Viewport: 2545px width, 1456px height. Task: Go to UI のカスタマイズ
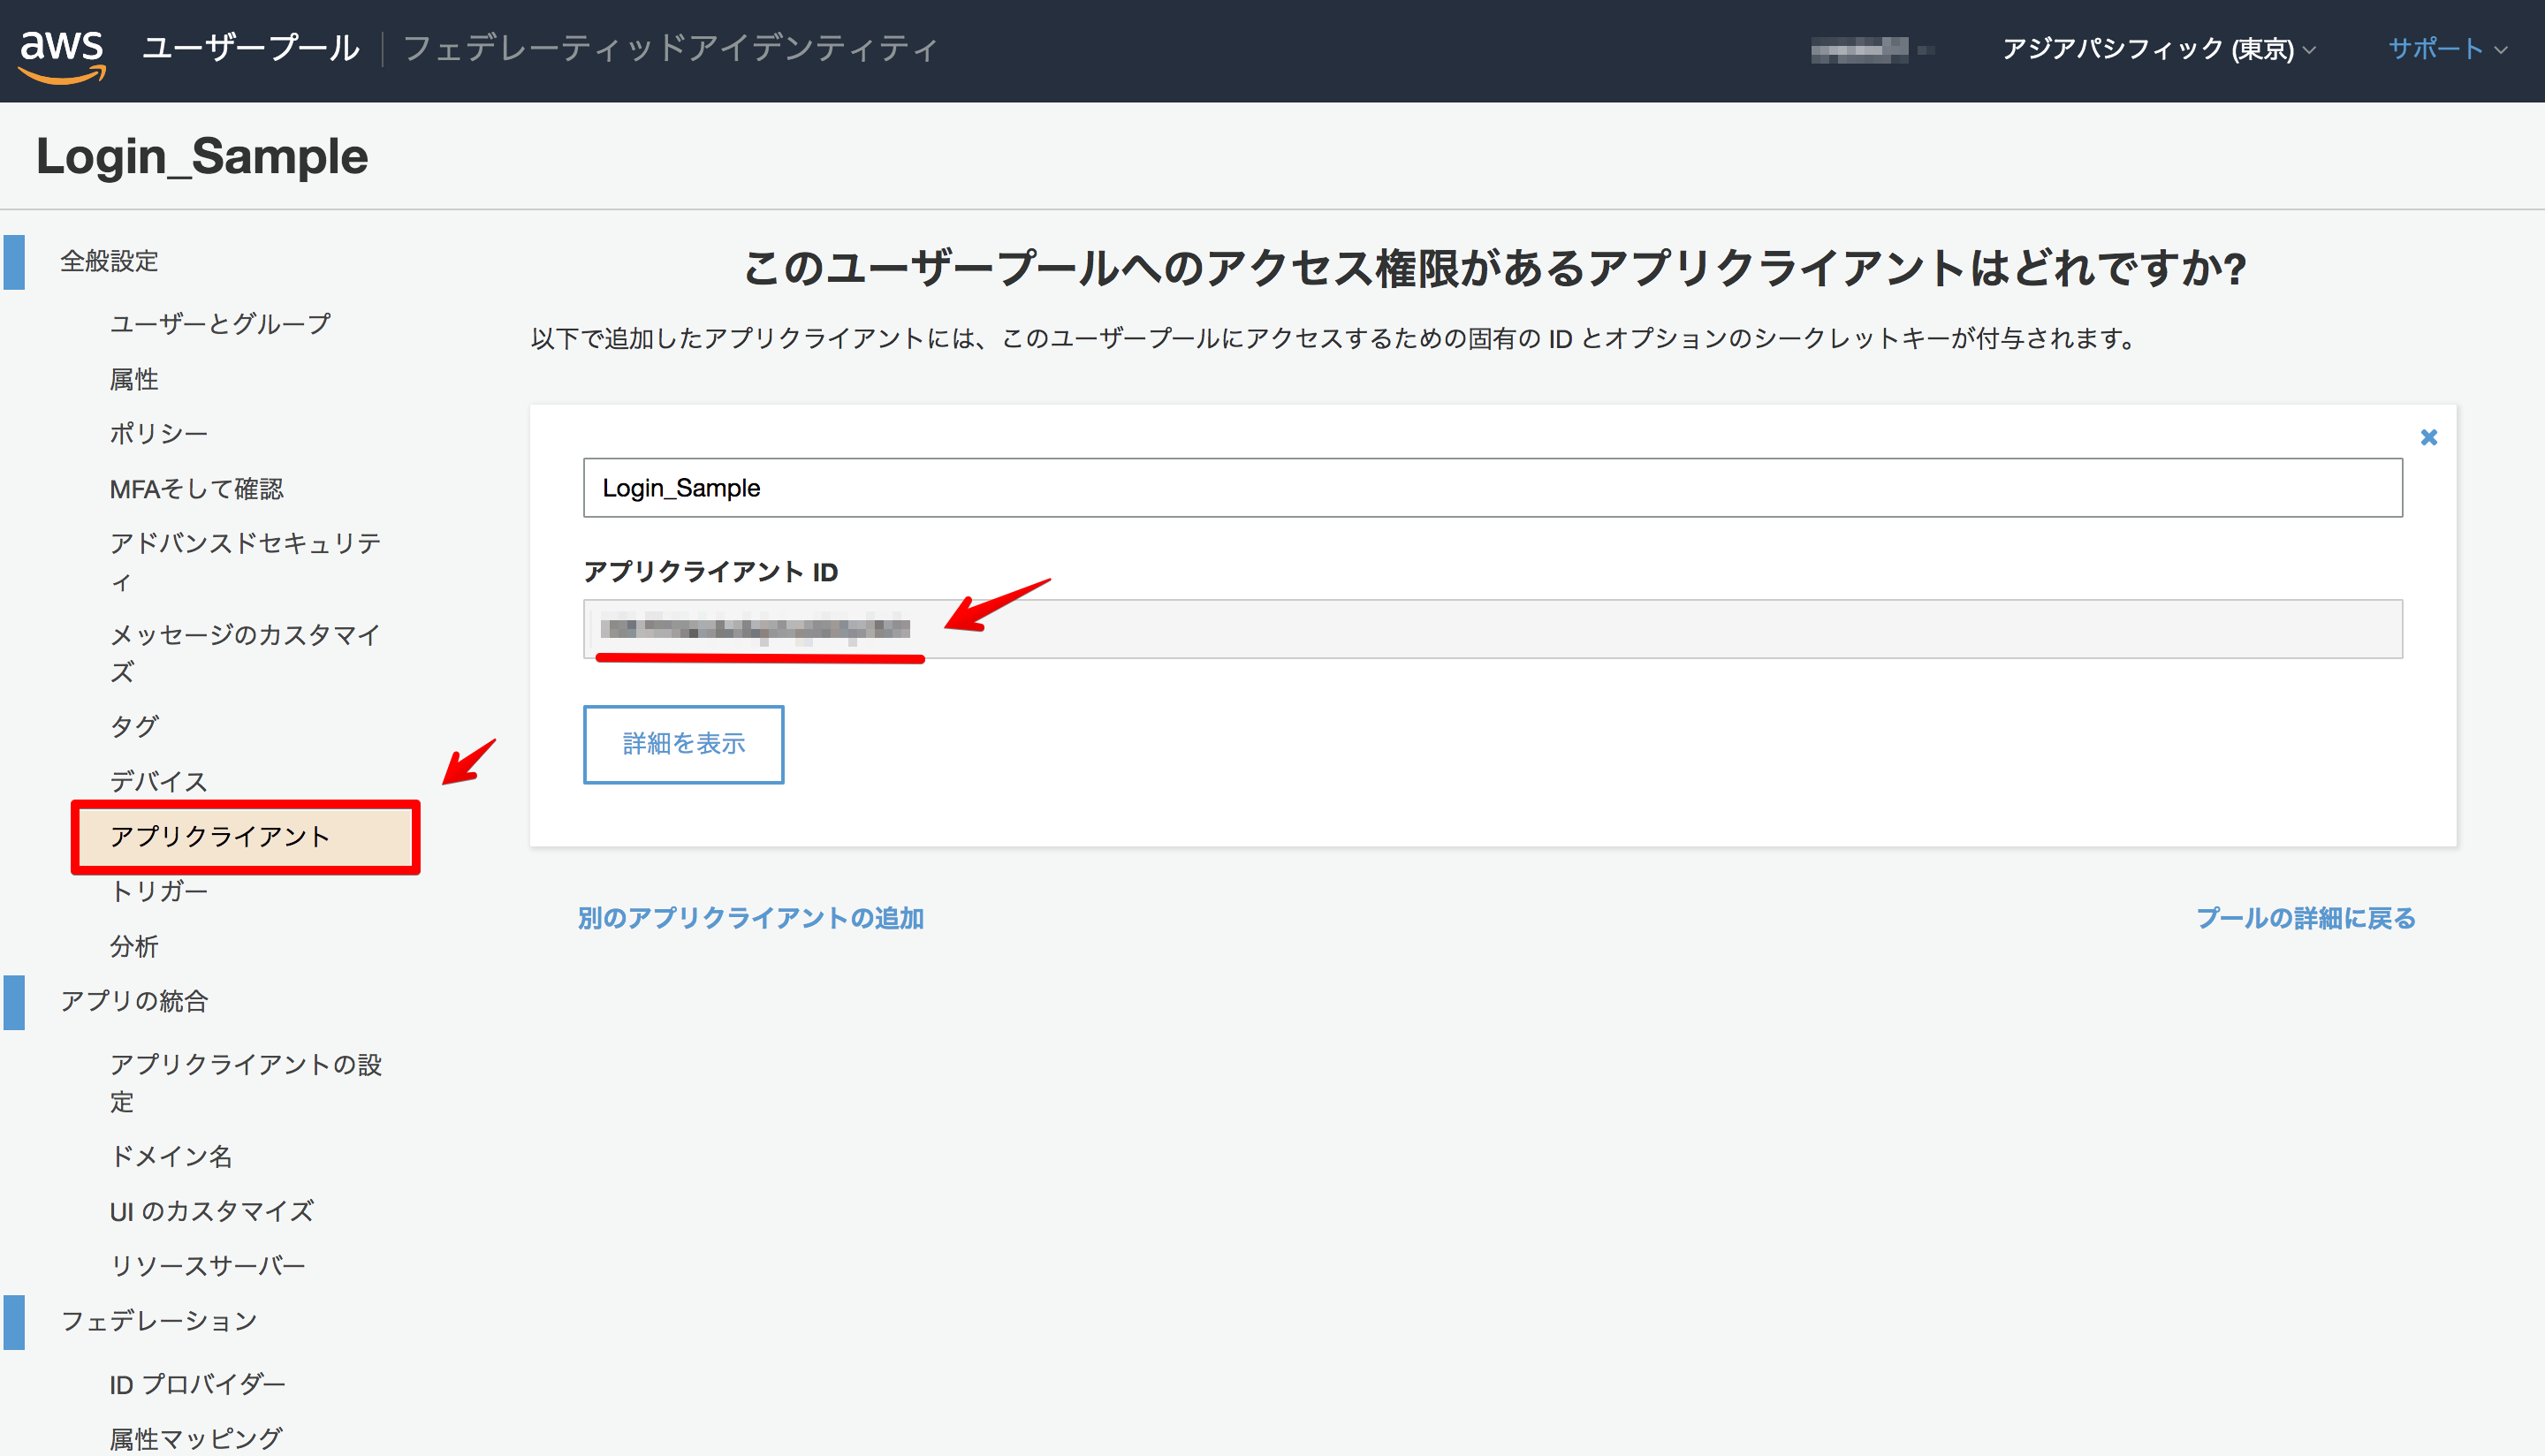(212, 1212)
